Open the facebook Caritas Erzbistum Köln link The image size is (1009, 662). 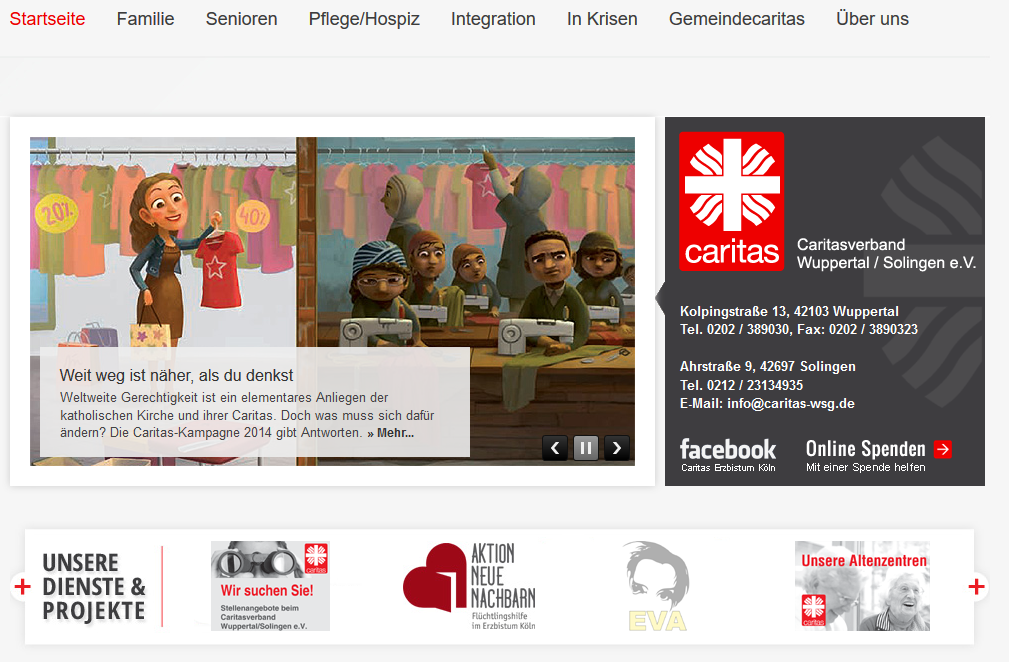tap(728, 455)
